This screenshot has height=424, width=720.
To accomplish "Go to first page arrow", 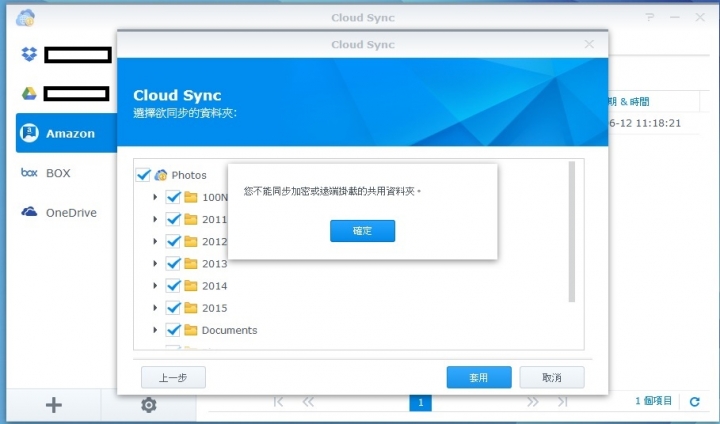I will coord(278,402).
